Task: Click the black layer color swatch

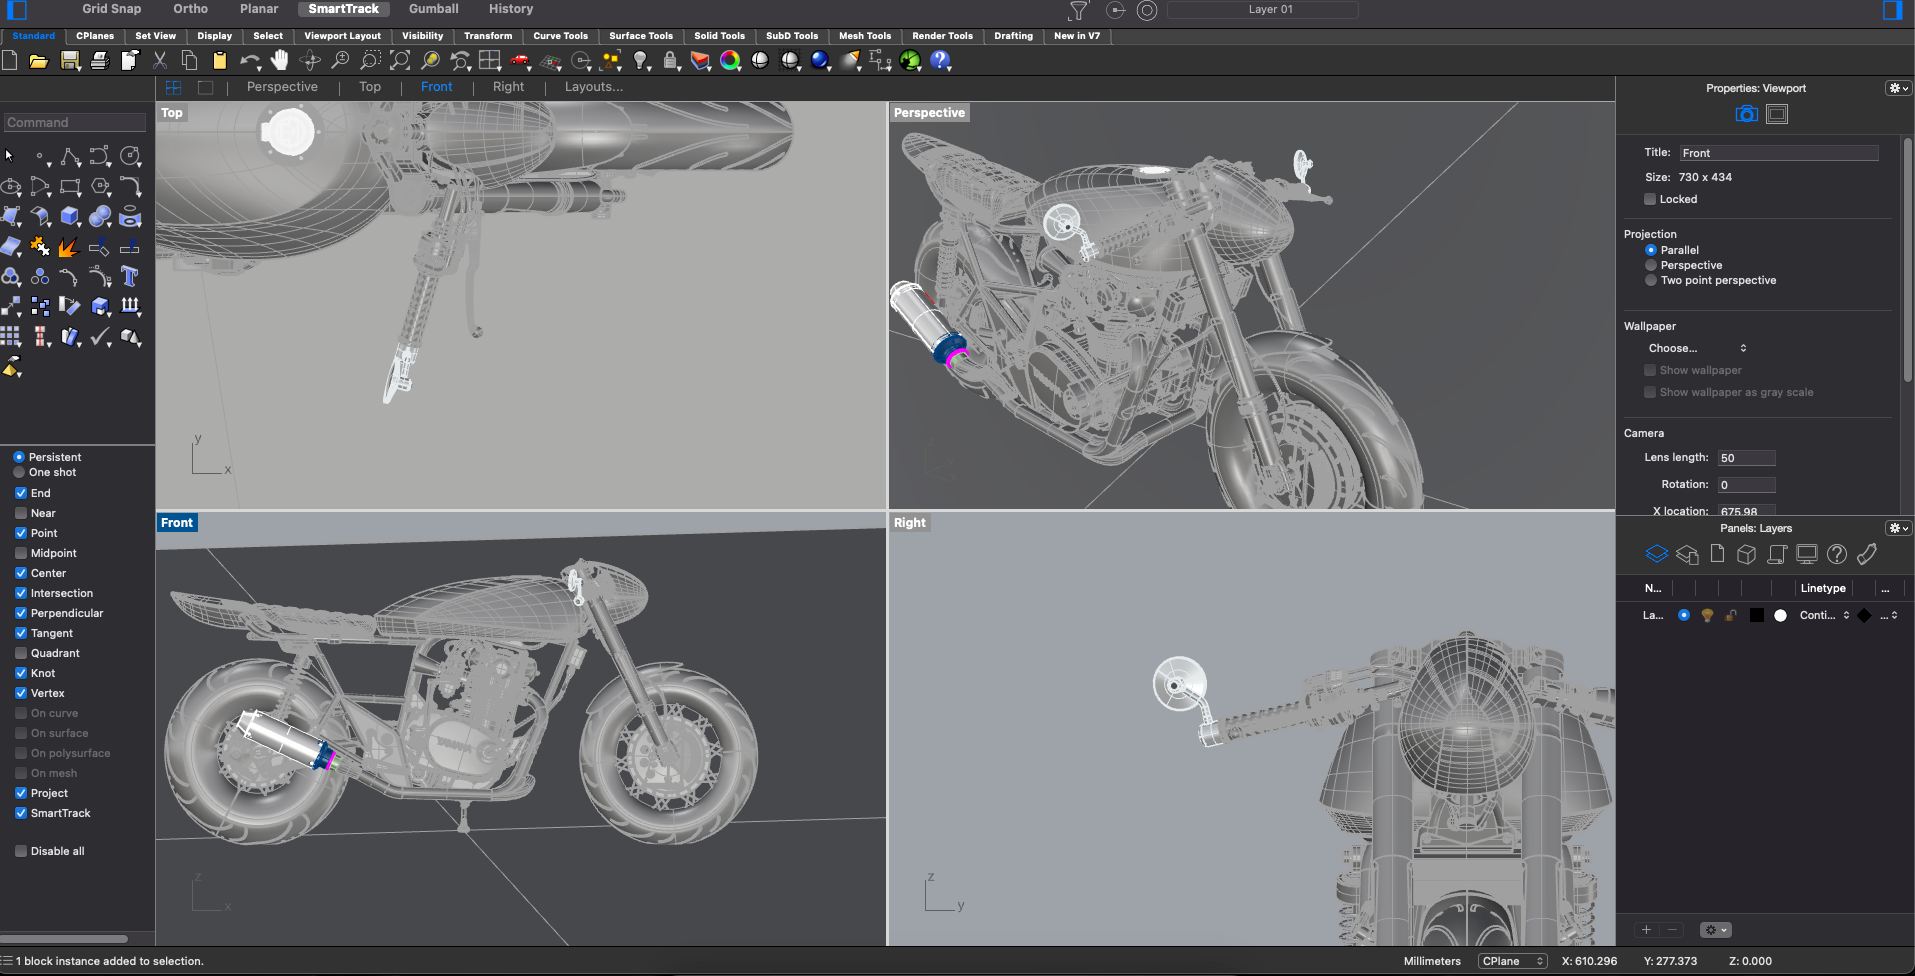Action: pyautogui.click(x=1756, y=616)
